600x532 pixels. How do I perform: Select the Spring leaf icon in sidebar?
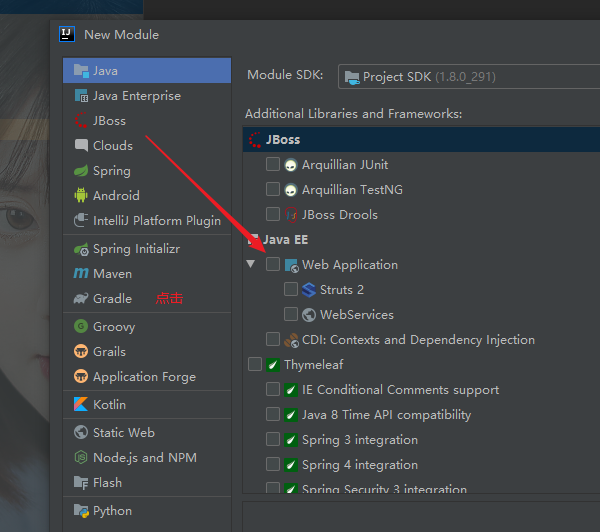tap(81, 171)
